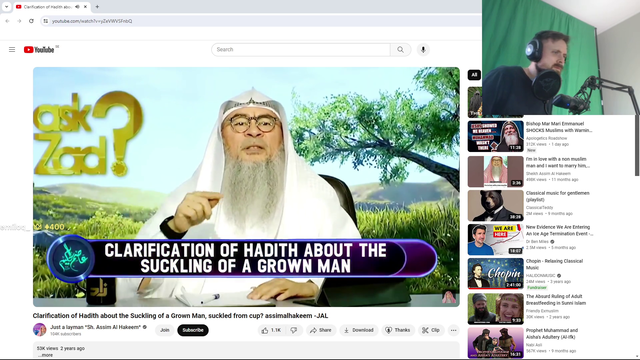Open Chrome site information icon
Screen dimensions: 640x360
[46, 21]
